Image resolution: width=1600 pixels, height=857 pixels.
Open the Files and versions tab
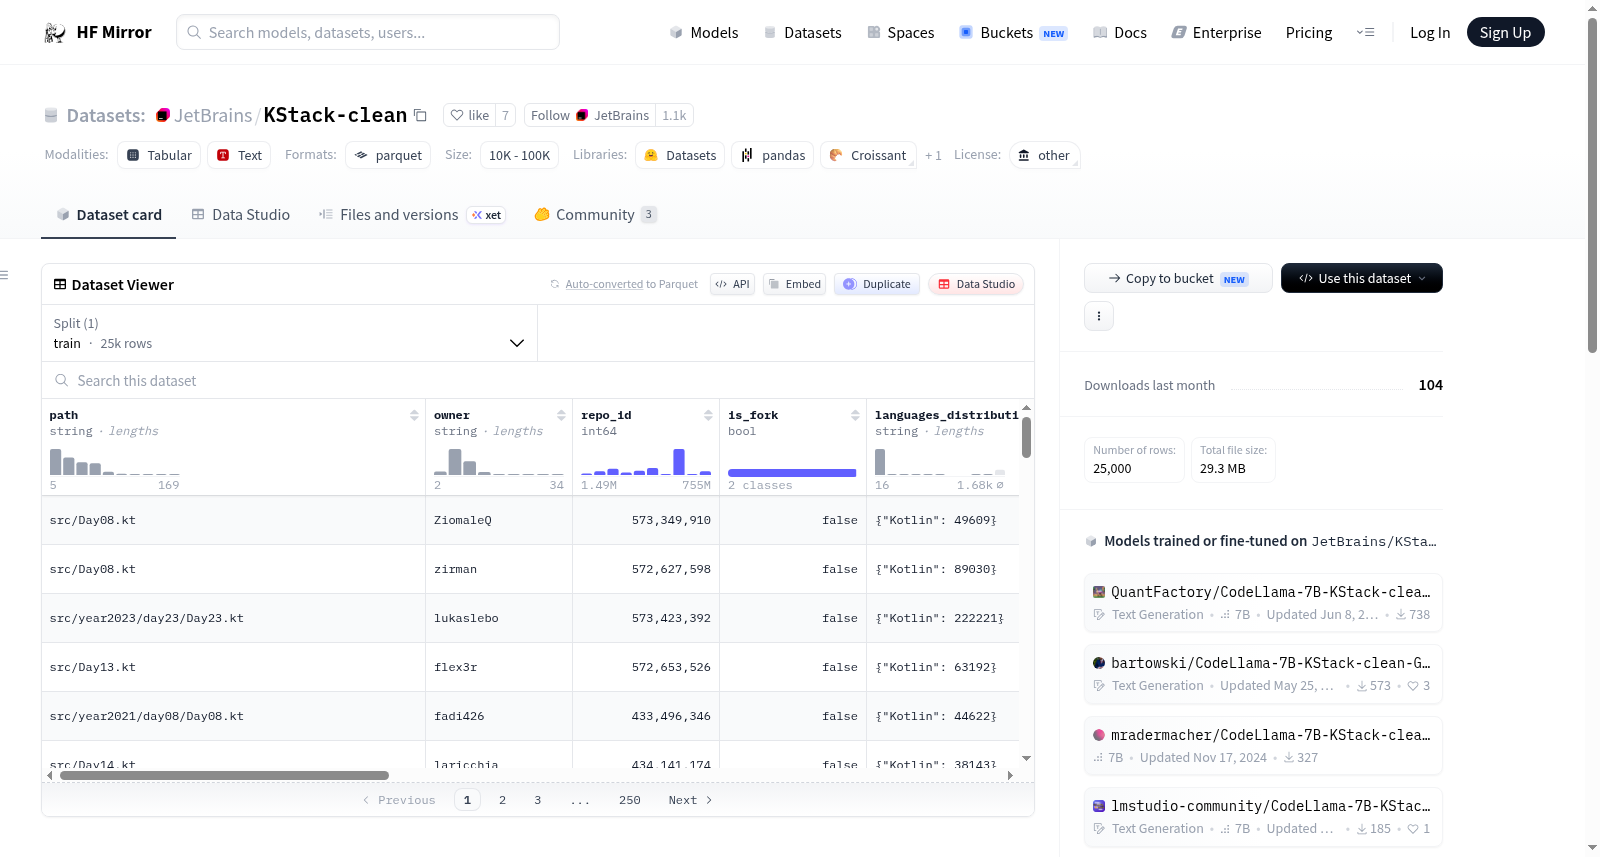(412, 215)
